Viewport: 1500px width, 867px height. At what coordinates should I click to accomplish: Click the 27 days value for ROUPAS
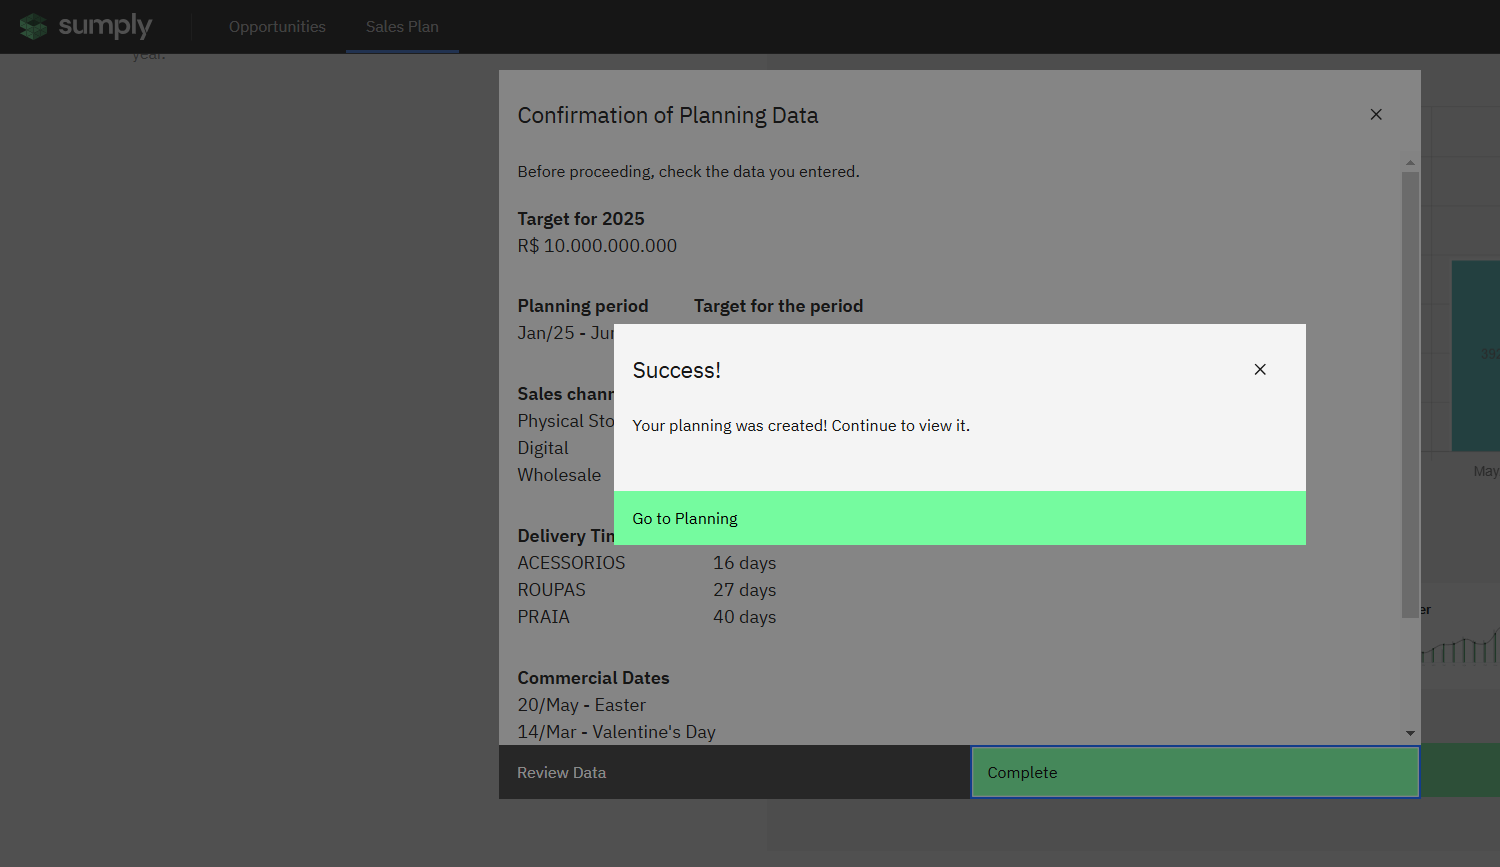[x=744, y=590]
